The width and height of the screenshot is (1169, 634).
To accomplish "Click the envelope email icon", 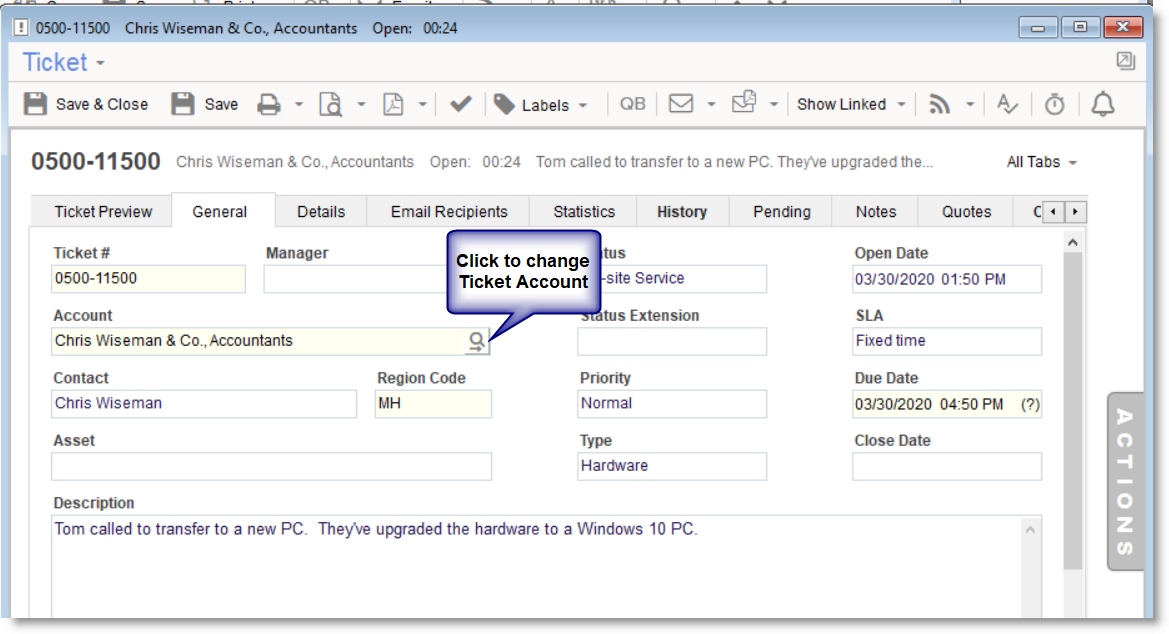I will [x=681, y=104].
